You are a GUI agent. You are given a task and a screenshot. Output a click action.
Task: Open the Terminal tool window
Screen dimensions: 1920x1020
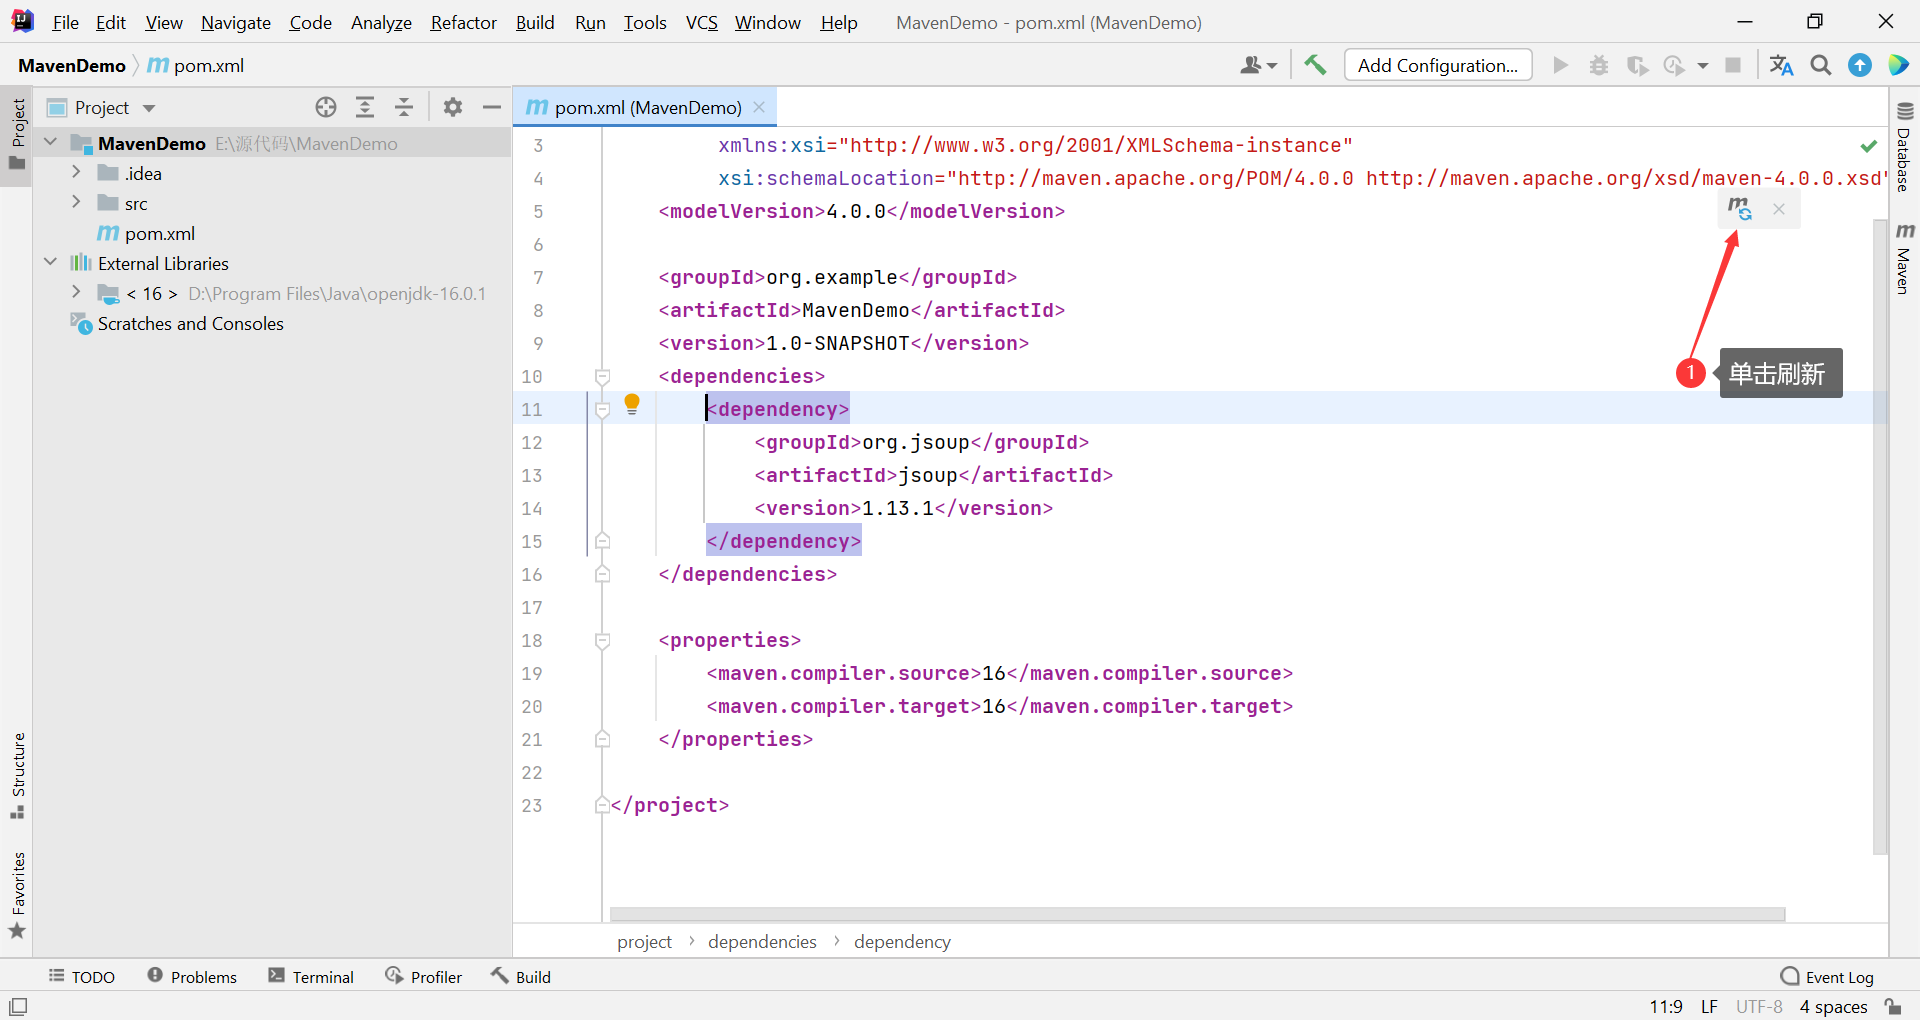(311, 977)
